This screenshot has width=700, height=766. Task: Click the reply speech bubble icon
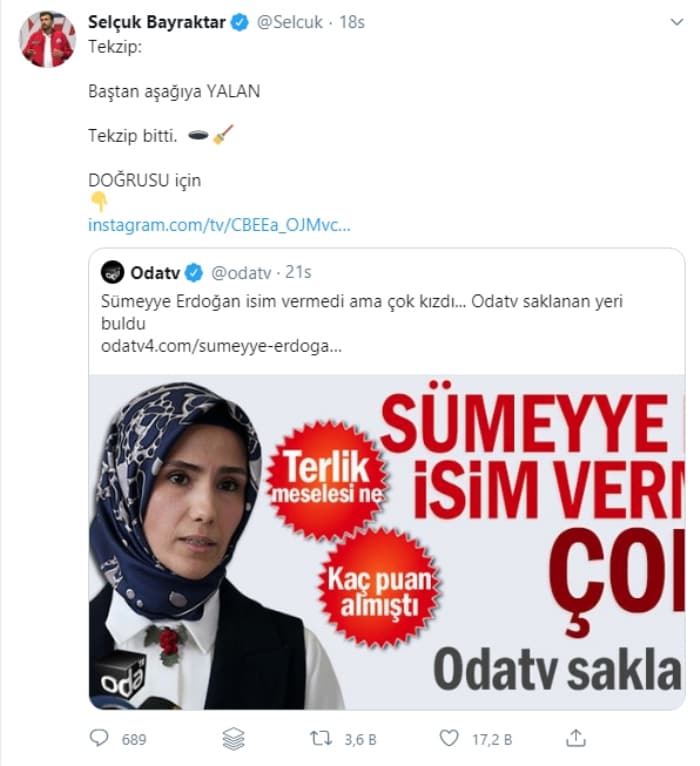coord(99,738)
